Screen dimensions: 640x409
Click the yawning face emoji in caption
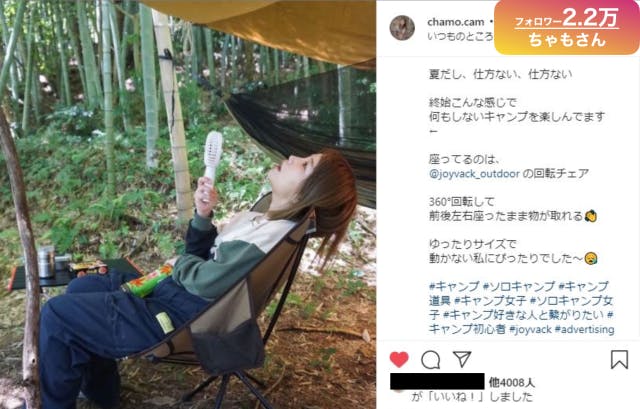[591, 258]
